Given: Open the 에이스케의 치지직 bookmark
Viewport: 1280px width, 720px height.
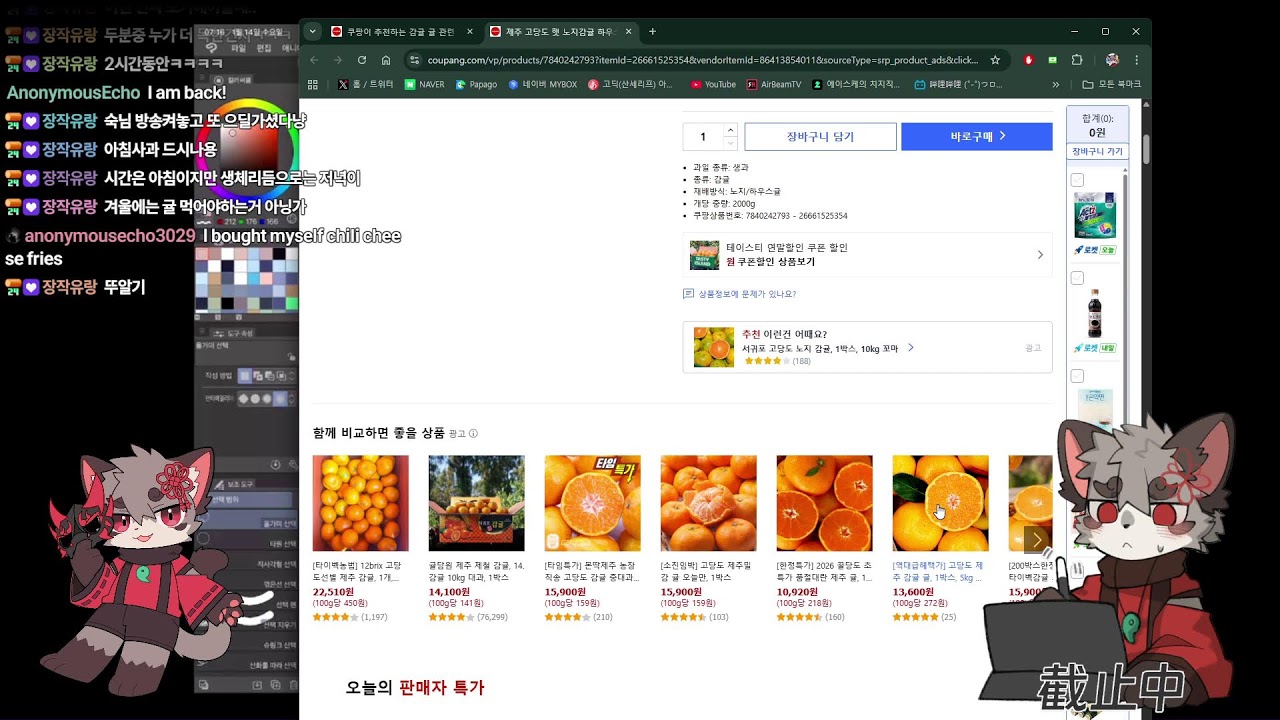Looking at the screenshot, I should coord(856,85).
